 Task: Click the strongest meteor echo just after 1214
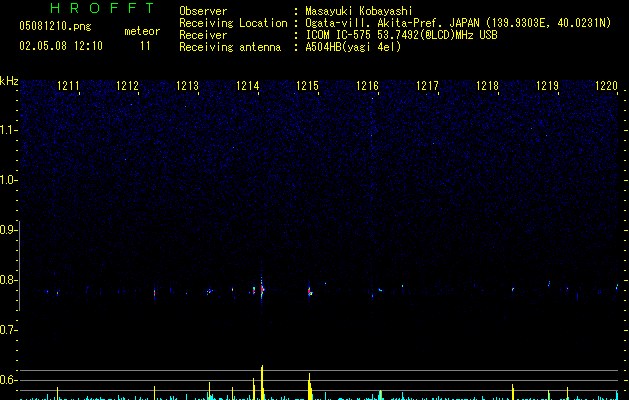tap(262, 289)
